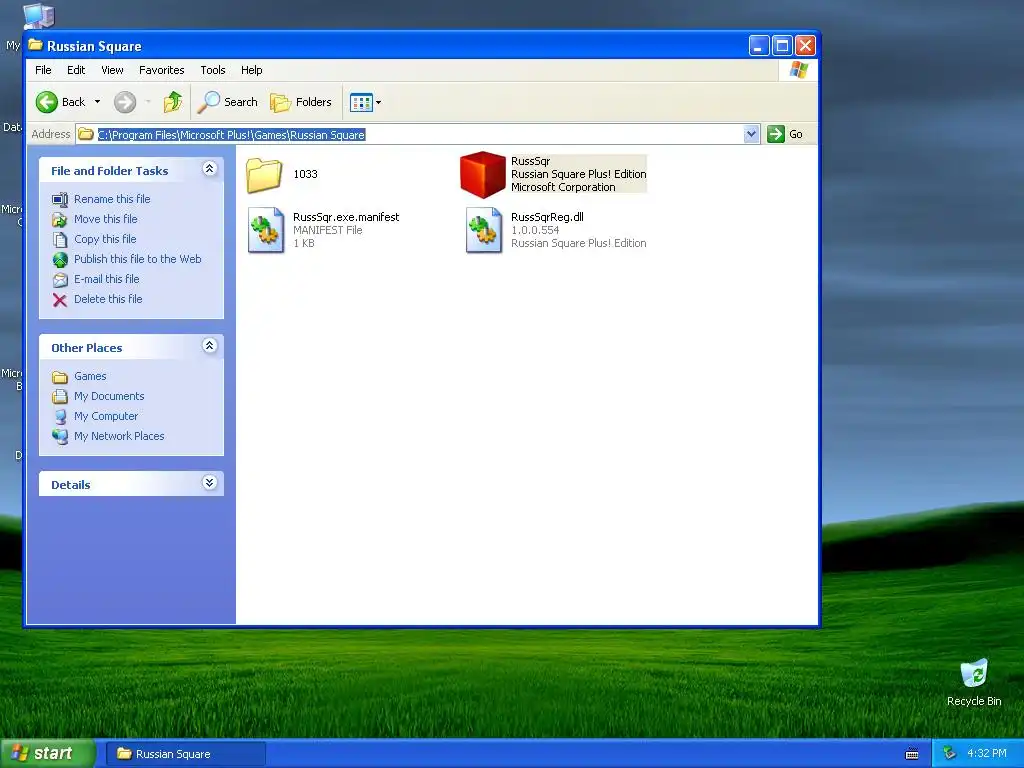The image size is (1024, 768).
Task: Collapse the Other Places panel
Action: point(209,346)
